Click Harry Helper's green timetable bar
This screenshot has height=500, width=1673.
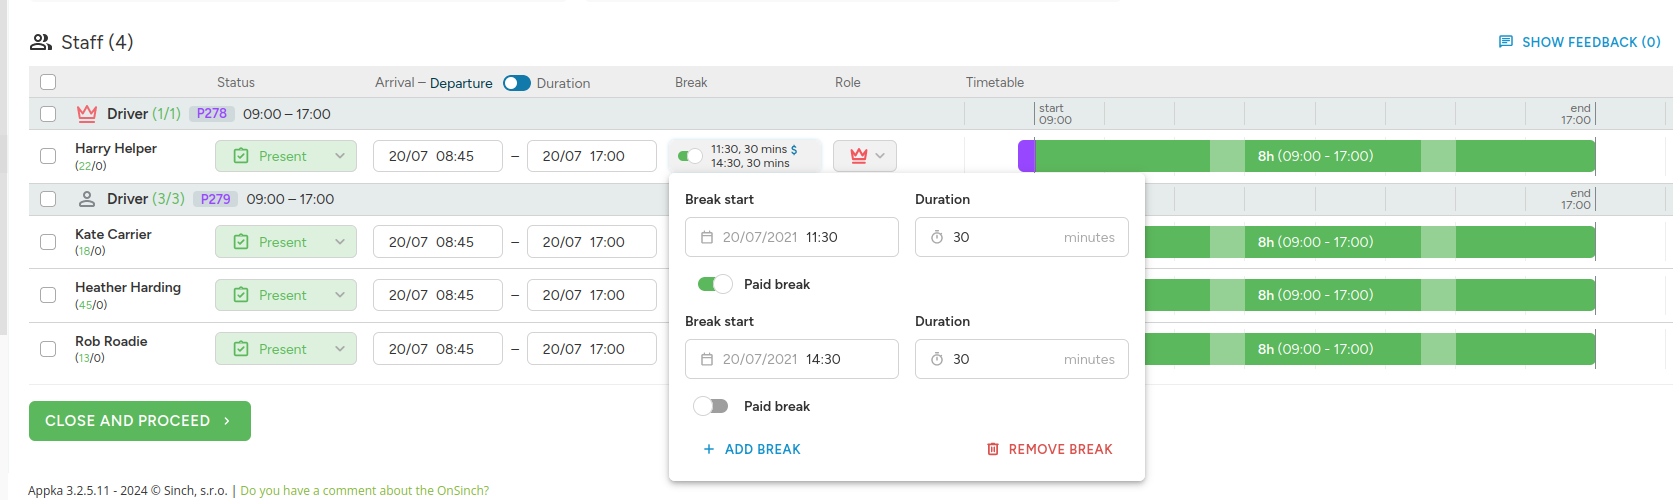click(1315, 156)
